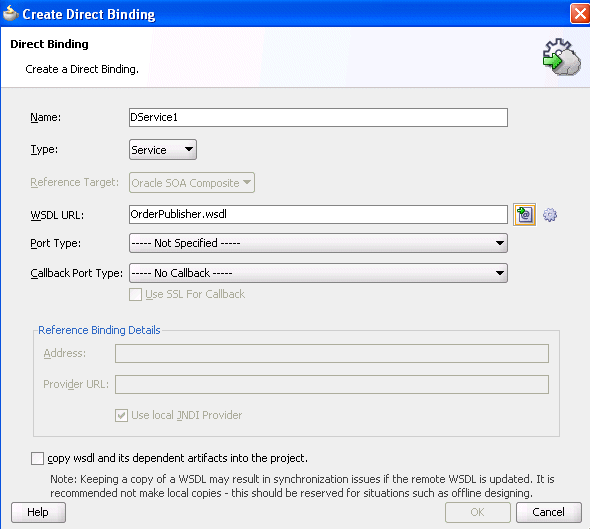Click the Name: label

tap(46, 117)
